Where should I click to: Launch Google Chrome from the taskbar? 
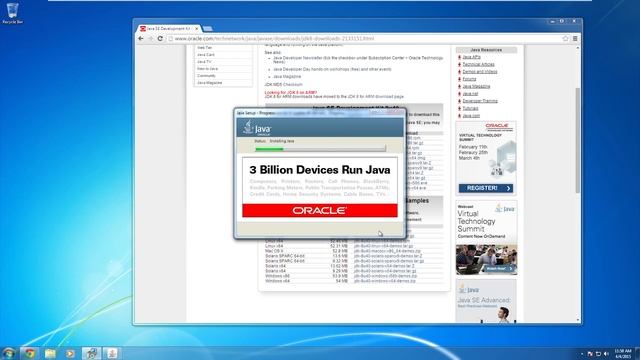(x=29, y=353)
